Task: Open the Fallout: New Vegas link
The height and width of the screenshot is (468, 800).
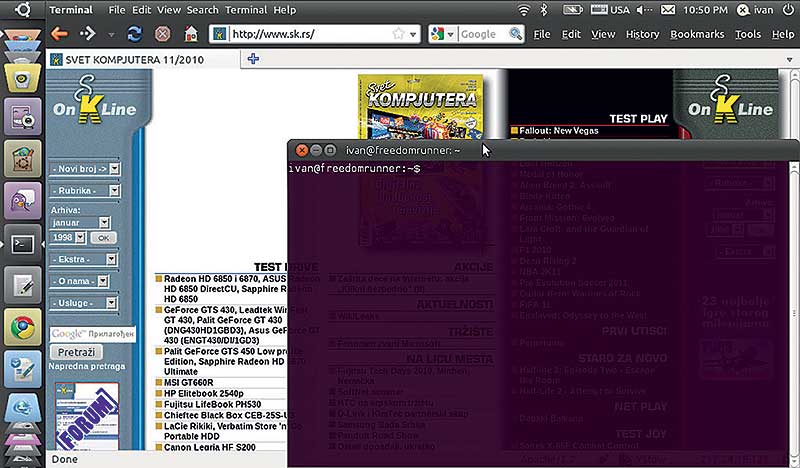Action: [x=559, y=131]
